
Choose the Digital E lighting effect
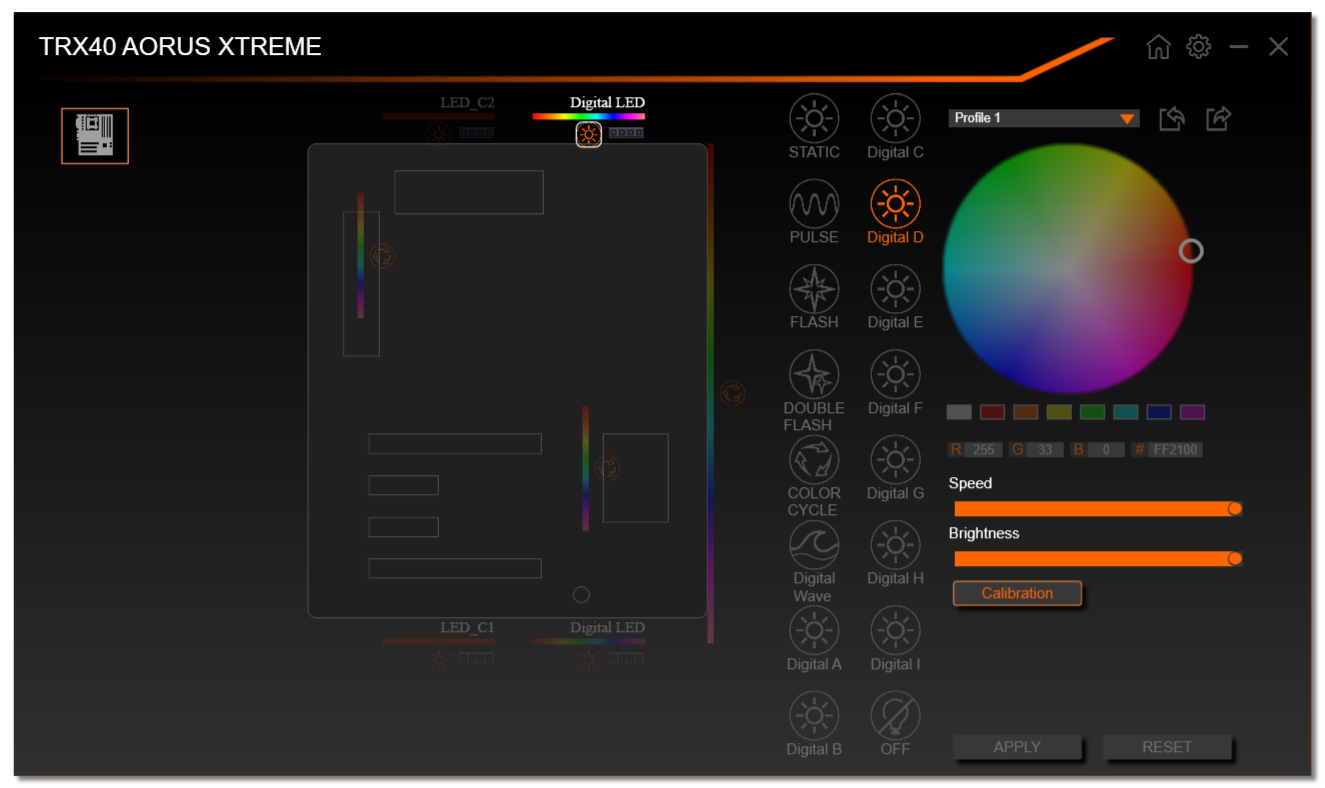click(895, 289)
